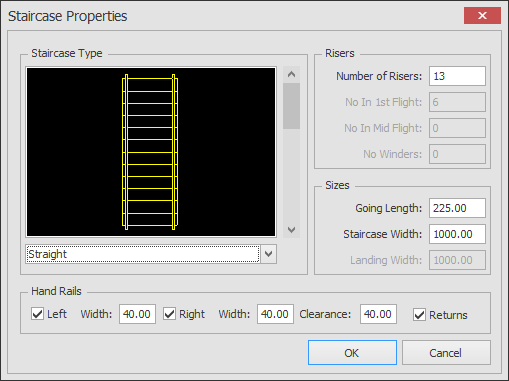
Task: Click the 'Number of Risers:' label
Action: (x=379, y=76)
